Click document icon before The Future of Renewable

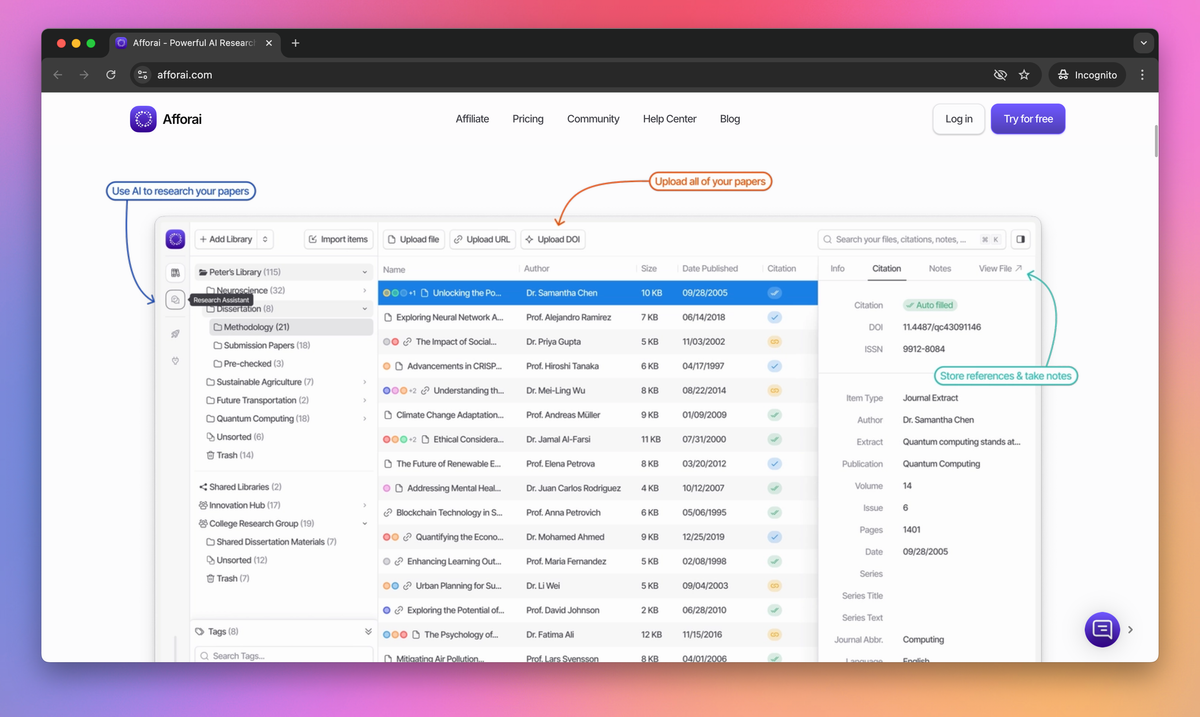pyautogui.click(x=388, y=464)
